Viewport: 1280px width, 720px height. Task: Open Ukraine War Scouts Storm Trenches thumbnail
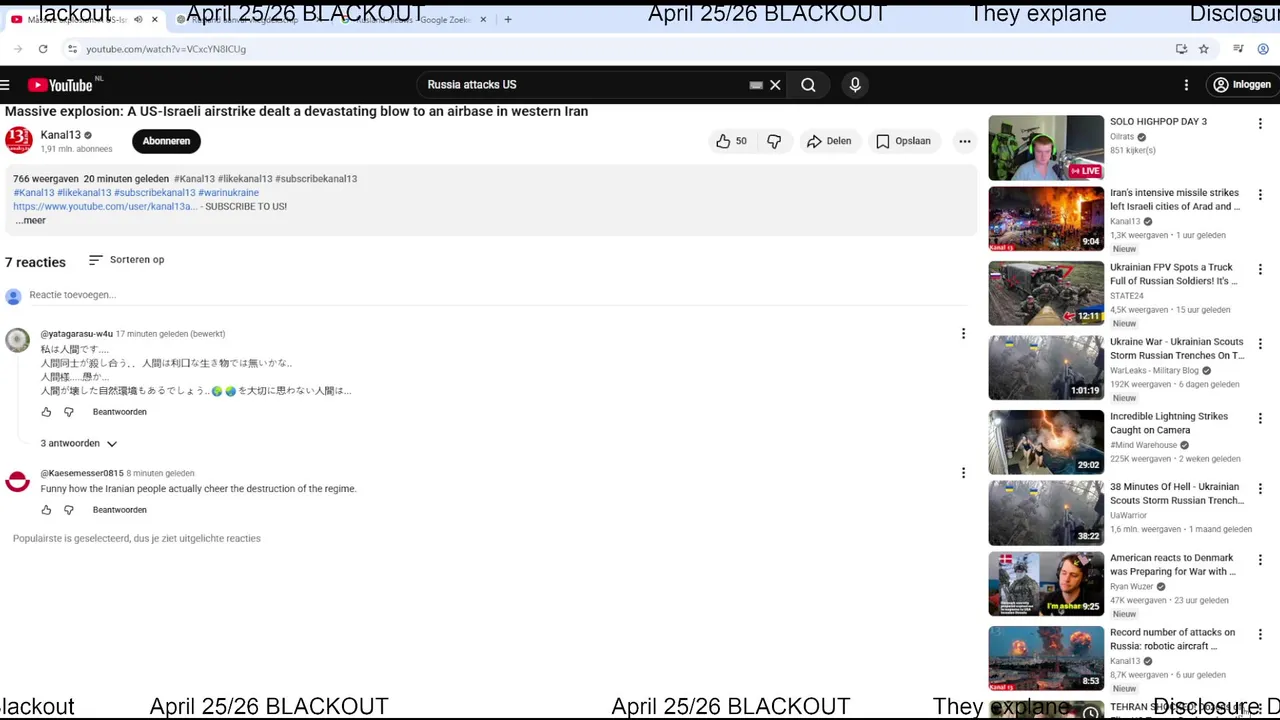[1046, 368]
